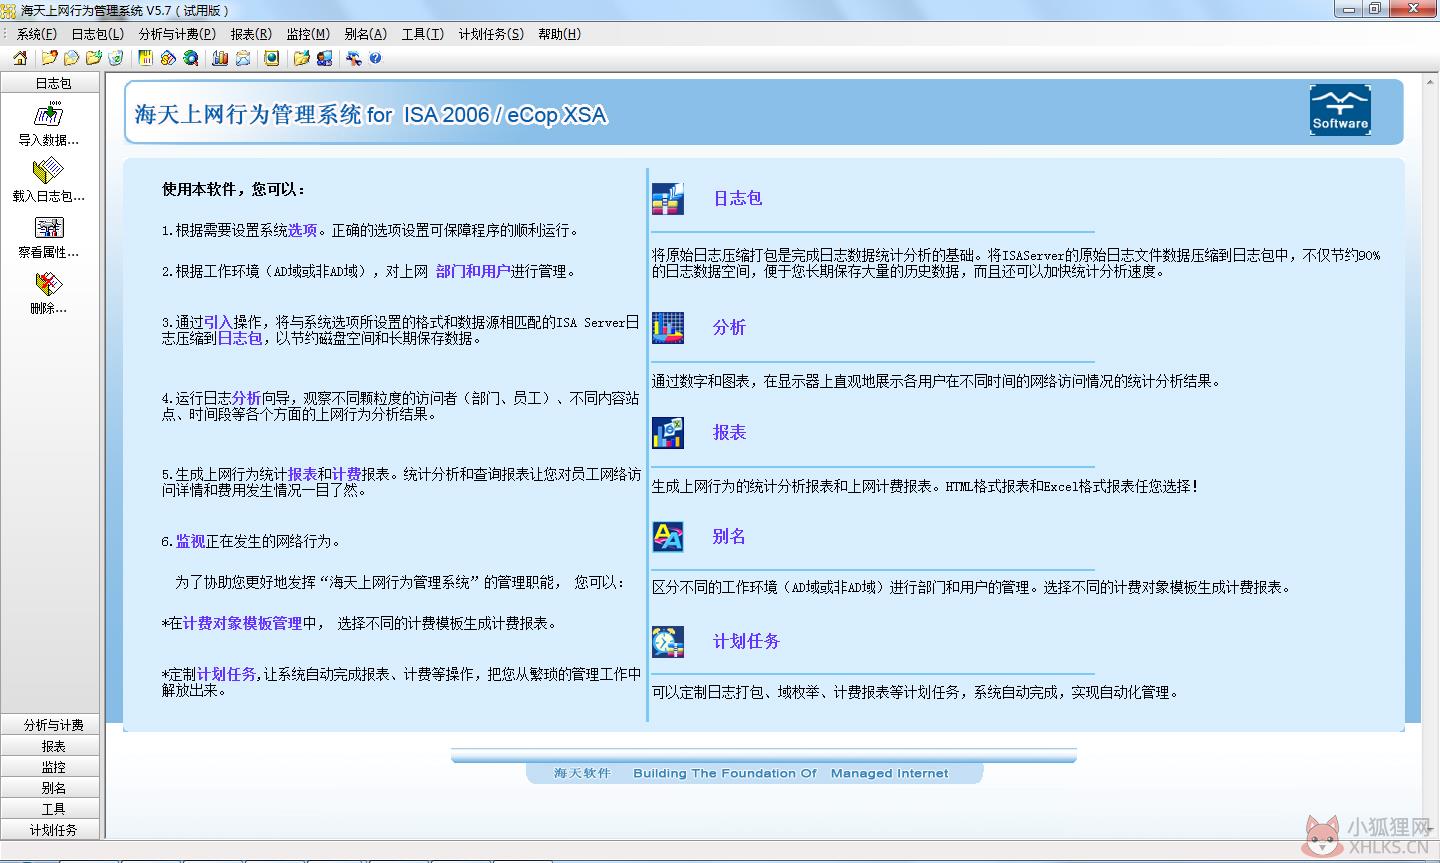Screen dimensions: 1440x863
Task: Click the 别名 section icon on the right
Action: pos(668,537)
